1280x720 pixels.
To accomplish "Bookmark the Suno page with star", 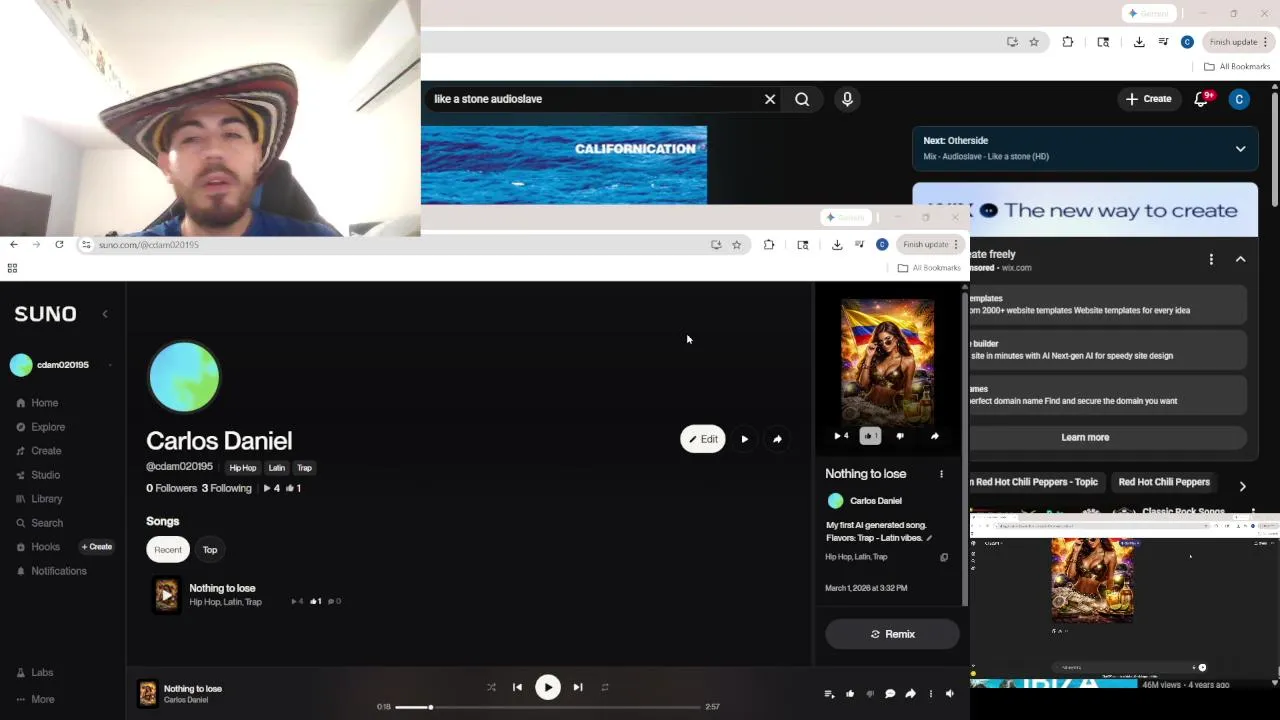I will click(x=736, y=245).
